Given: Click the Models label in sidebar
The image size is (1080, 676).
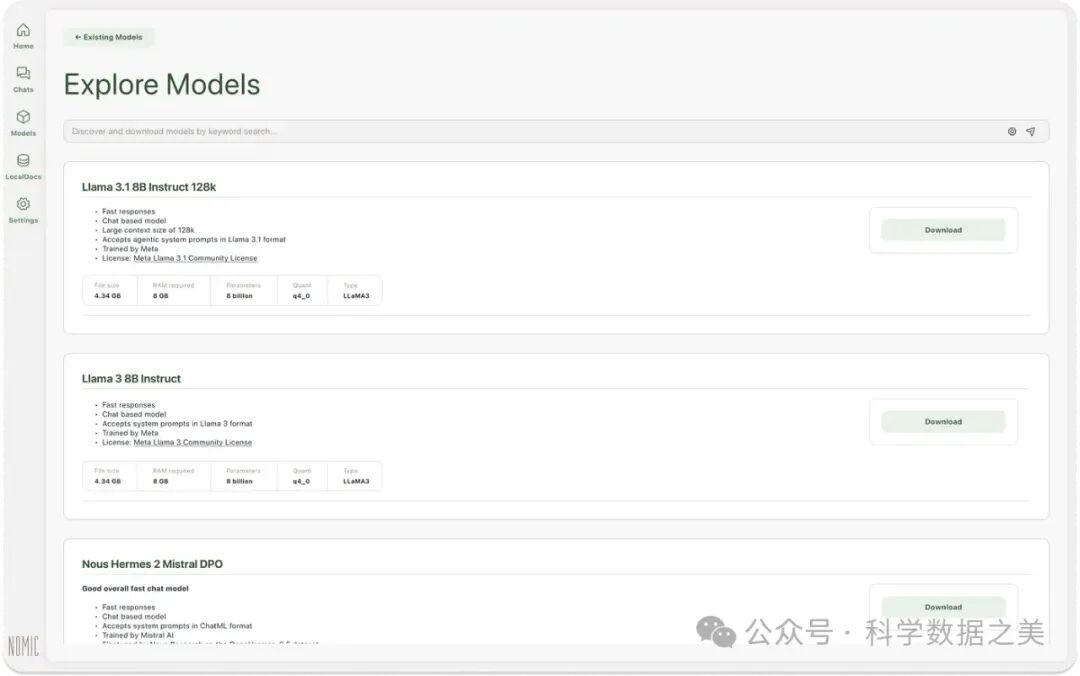Looking at the screenshot, I should 23,133.
